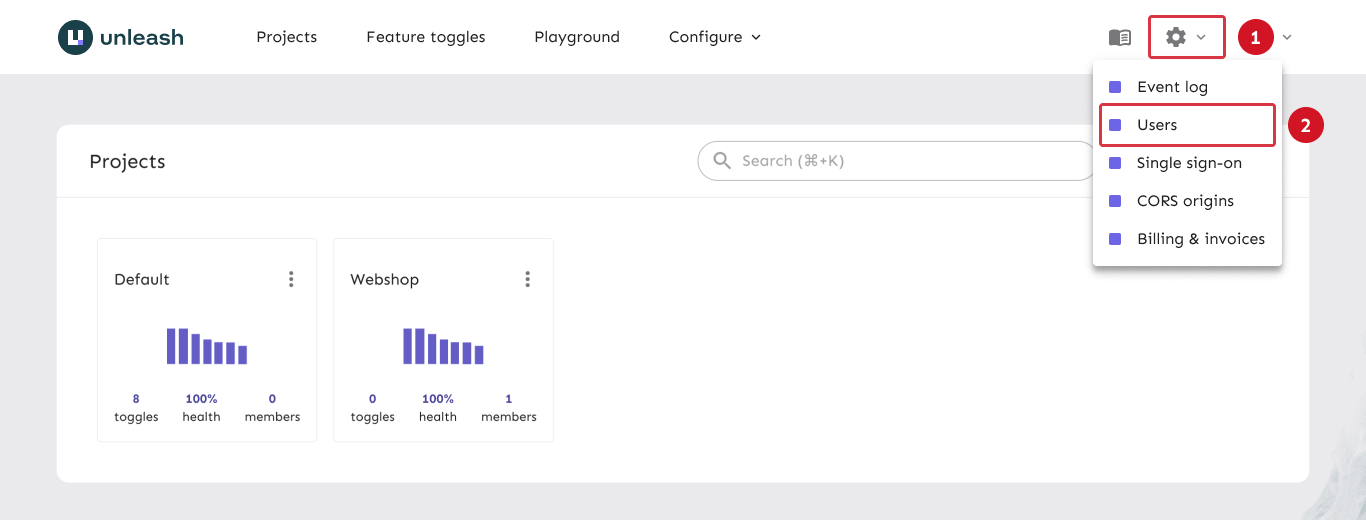Navigate to Playground
The height and width of the screenshot is (520, 1366).
(x=576, y=37)
